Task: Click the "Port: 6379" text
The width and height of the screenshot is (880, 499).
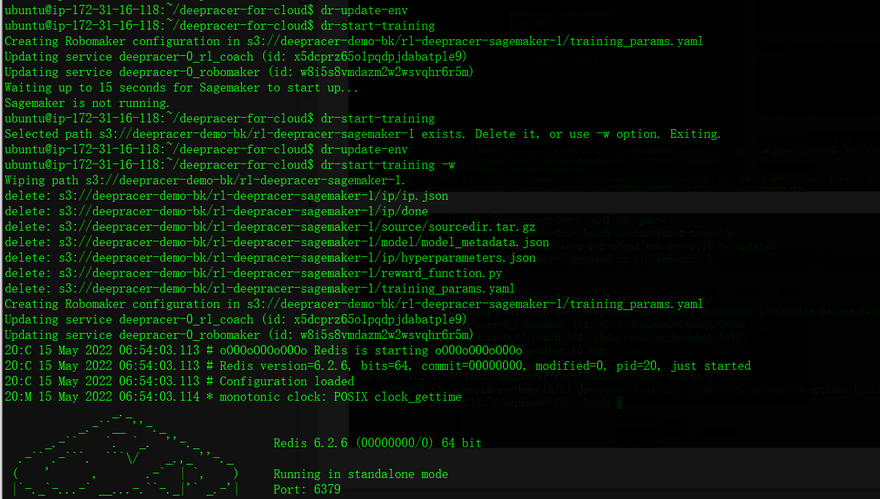Action: (306, 491)
